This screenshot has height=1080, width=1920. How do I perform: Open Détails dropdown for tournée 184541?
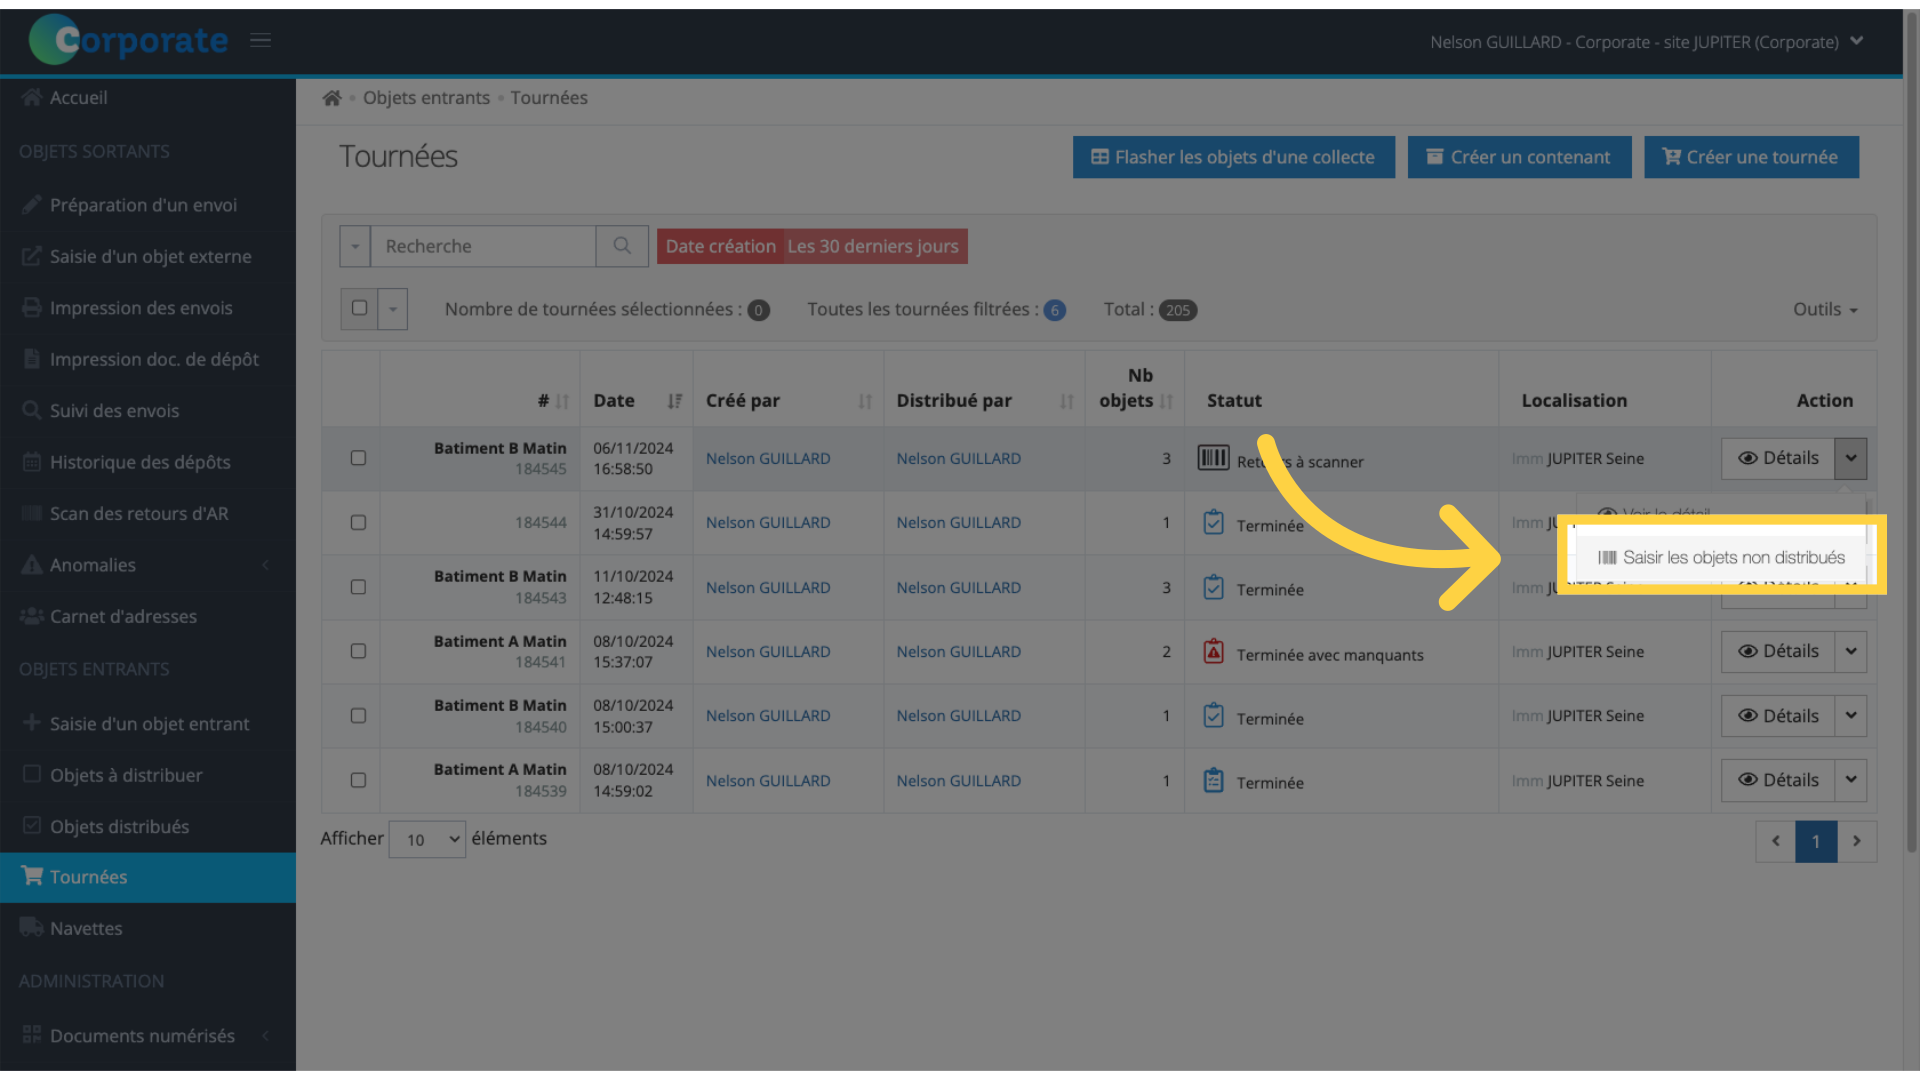click(1851, 652)
